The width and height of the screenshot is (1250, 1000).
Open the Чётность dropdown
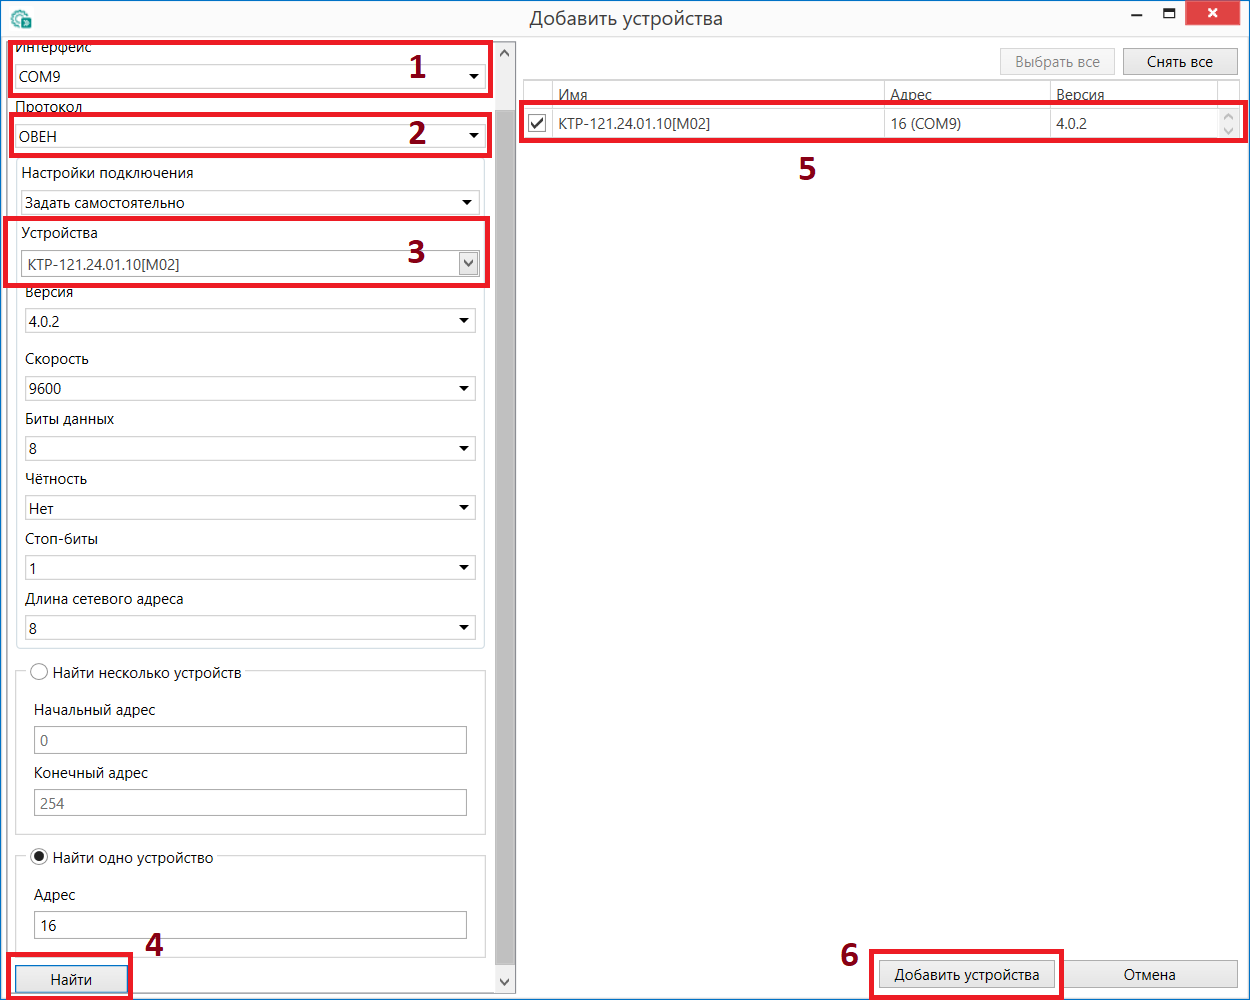point(250,508)
